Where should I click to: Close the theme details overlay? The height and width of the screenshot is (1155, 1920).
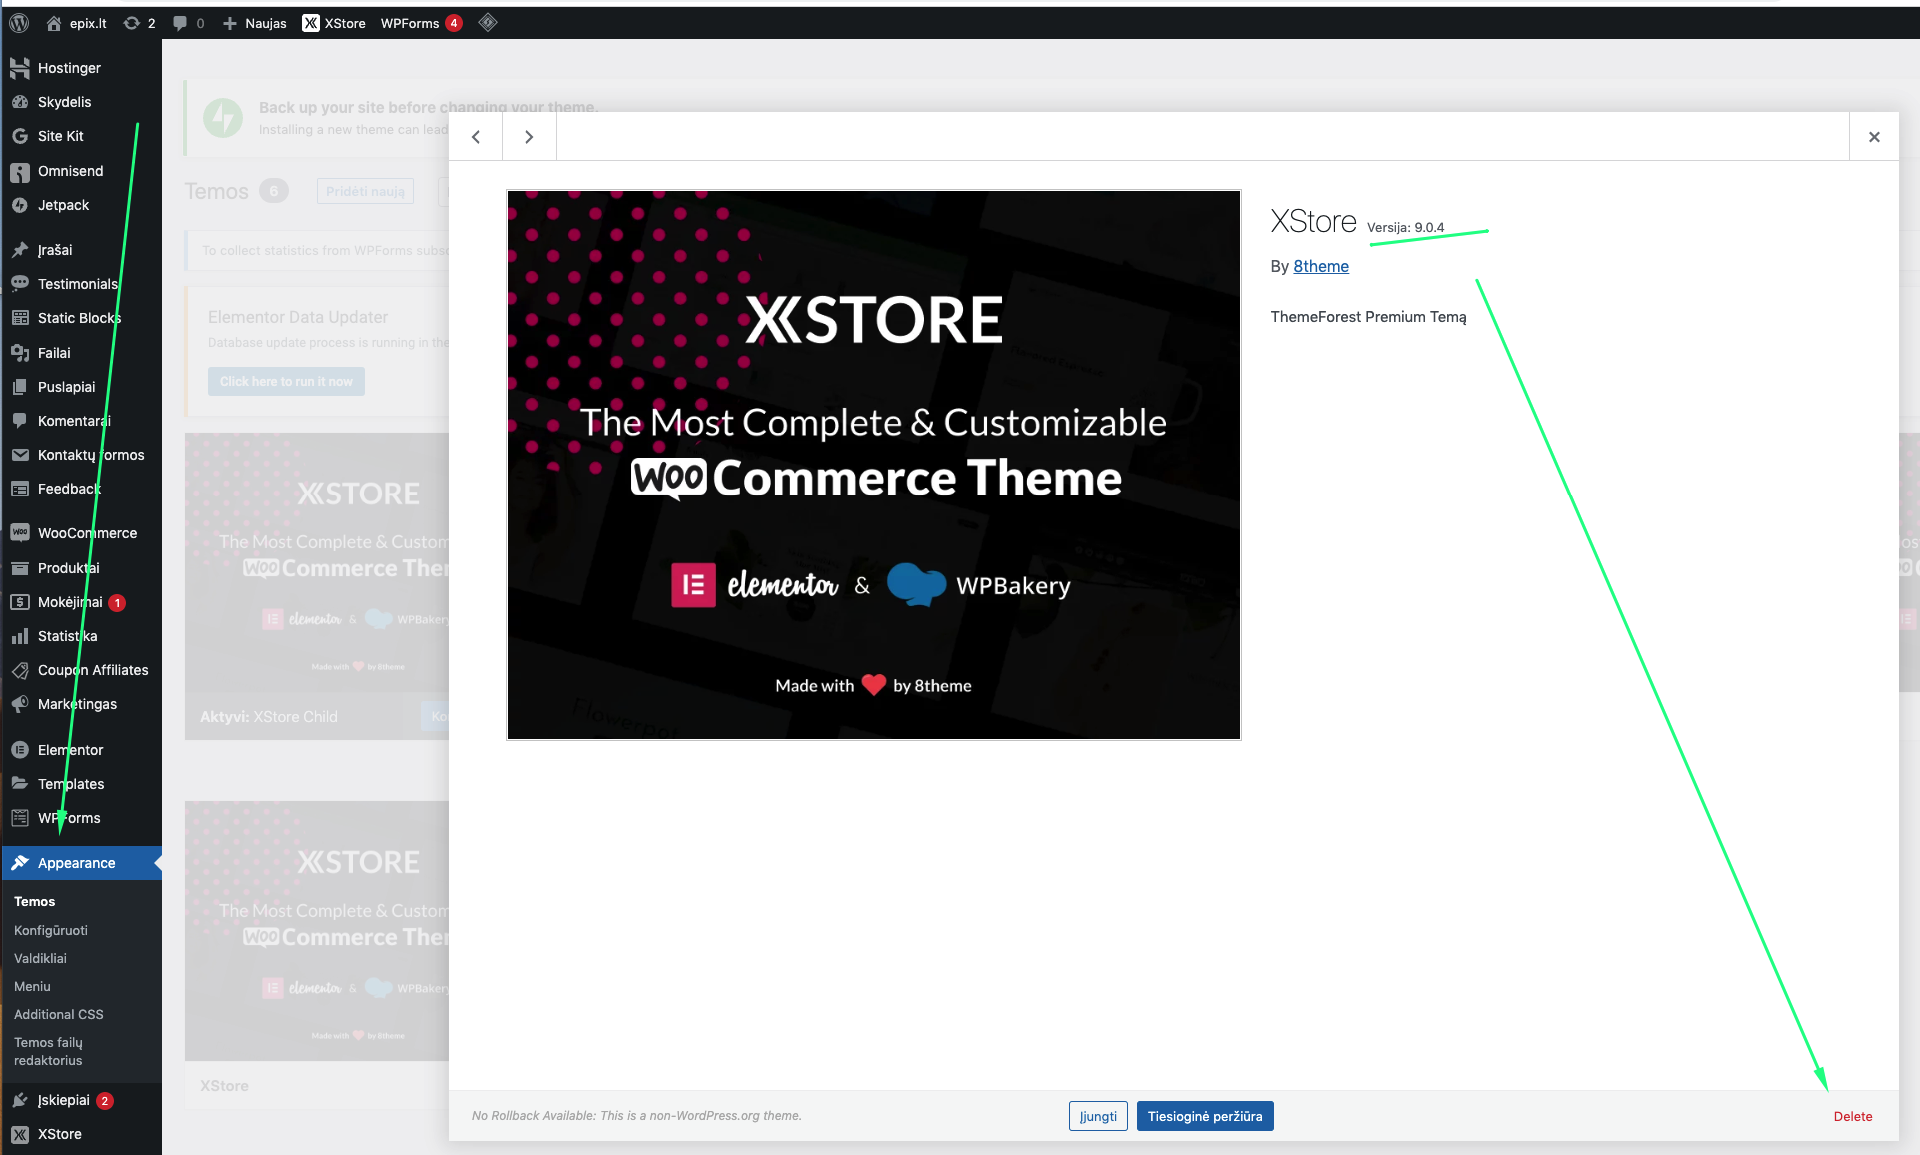pos(1874,137)
